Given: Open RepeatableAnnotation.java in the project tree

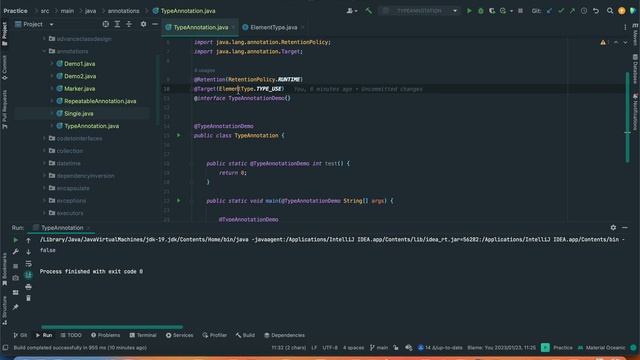Looking at the screenshot, I should pos(100,101).
